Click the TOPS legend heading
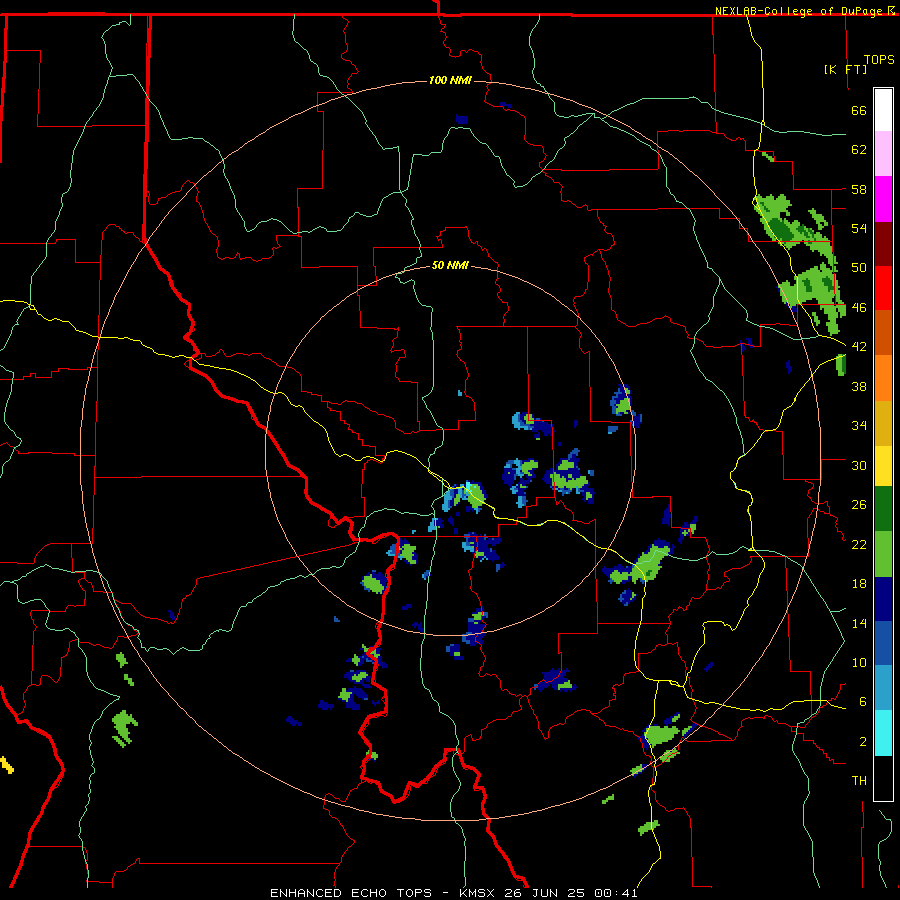 point(879,59)
